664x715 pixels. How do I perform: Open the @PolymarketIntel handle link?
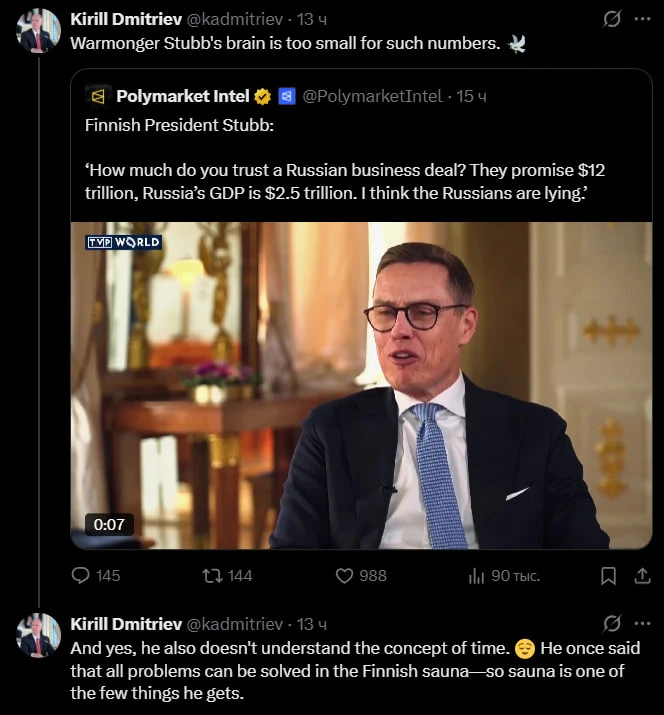[x=371, y=96]
